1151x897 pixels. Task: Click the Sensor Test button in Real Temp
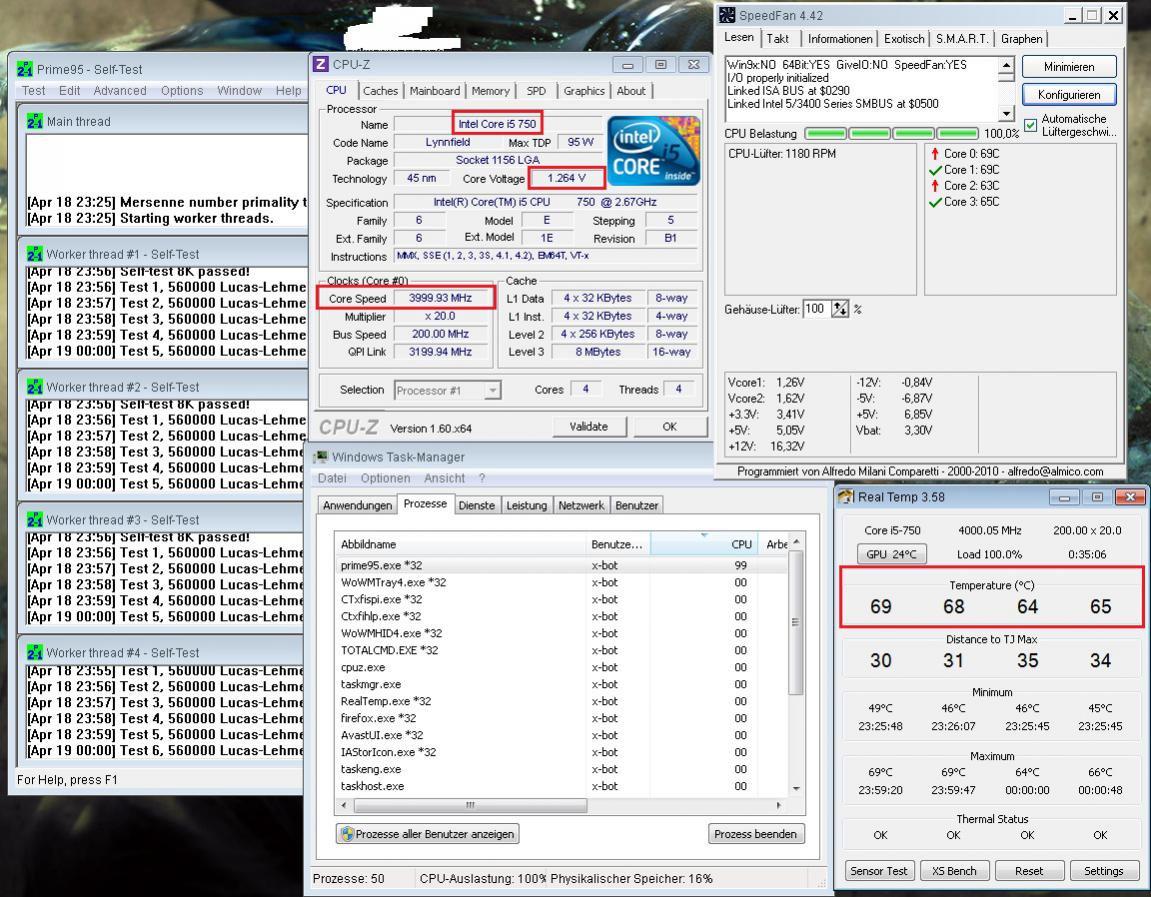tap(879, 871)
